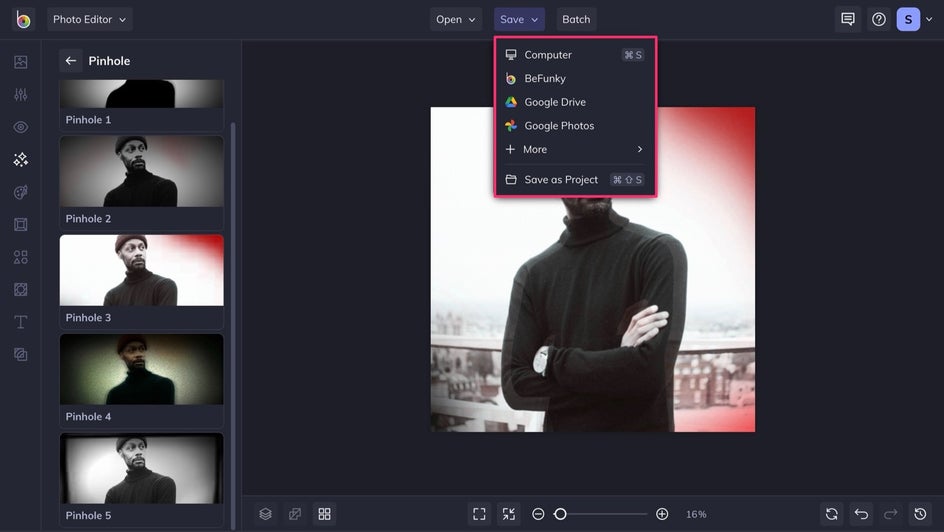Collapse the Save dropdown
The width and height of the screenshot is (944, 532).
point(519,19)
